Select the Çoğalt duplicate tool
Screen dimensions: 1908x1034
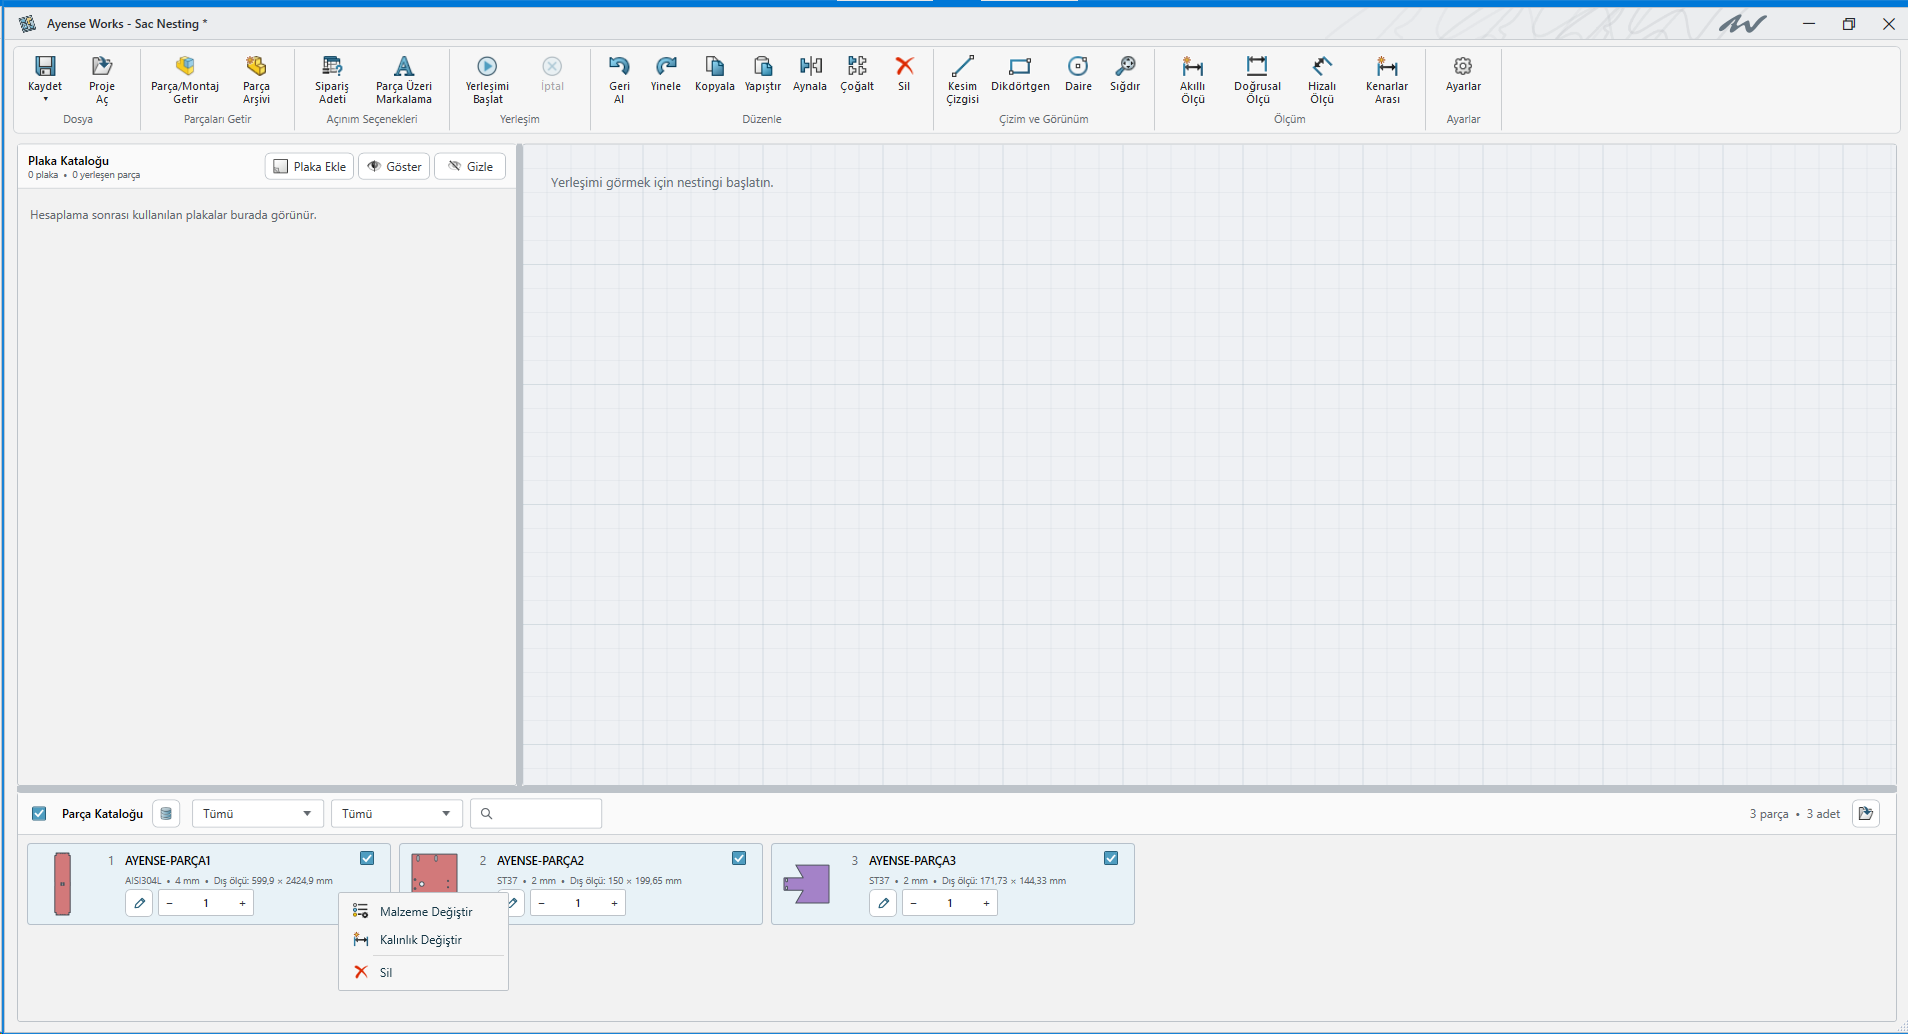[857, 73]
